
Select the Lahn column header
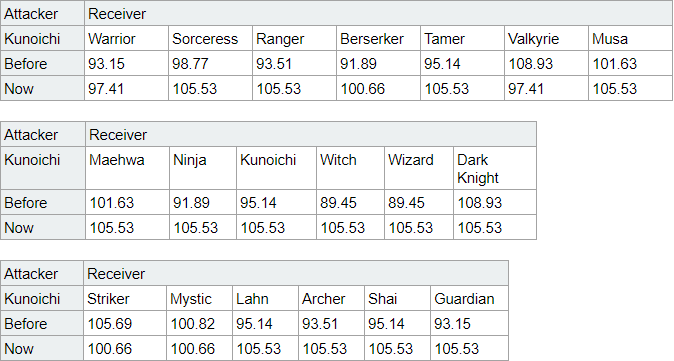click(265, 299)
